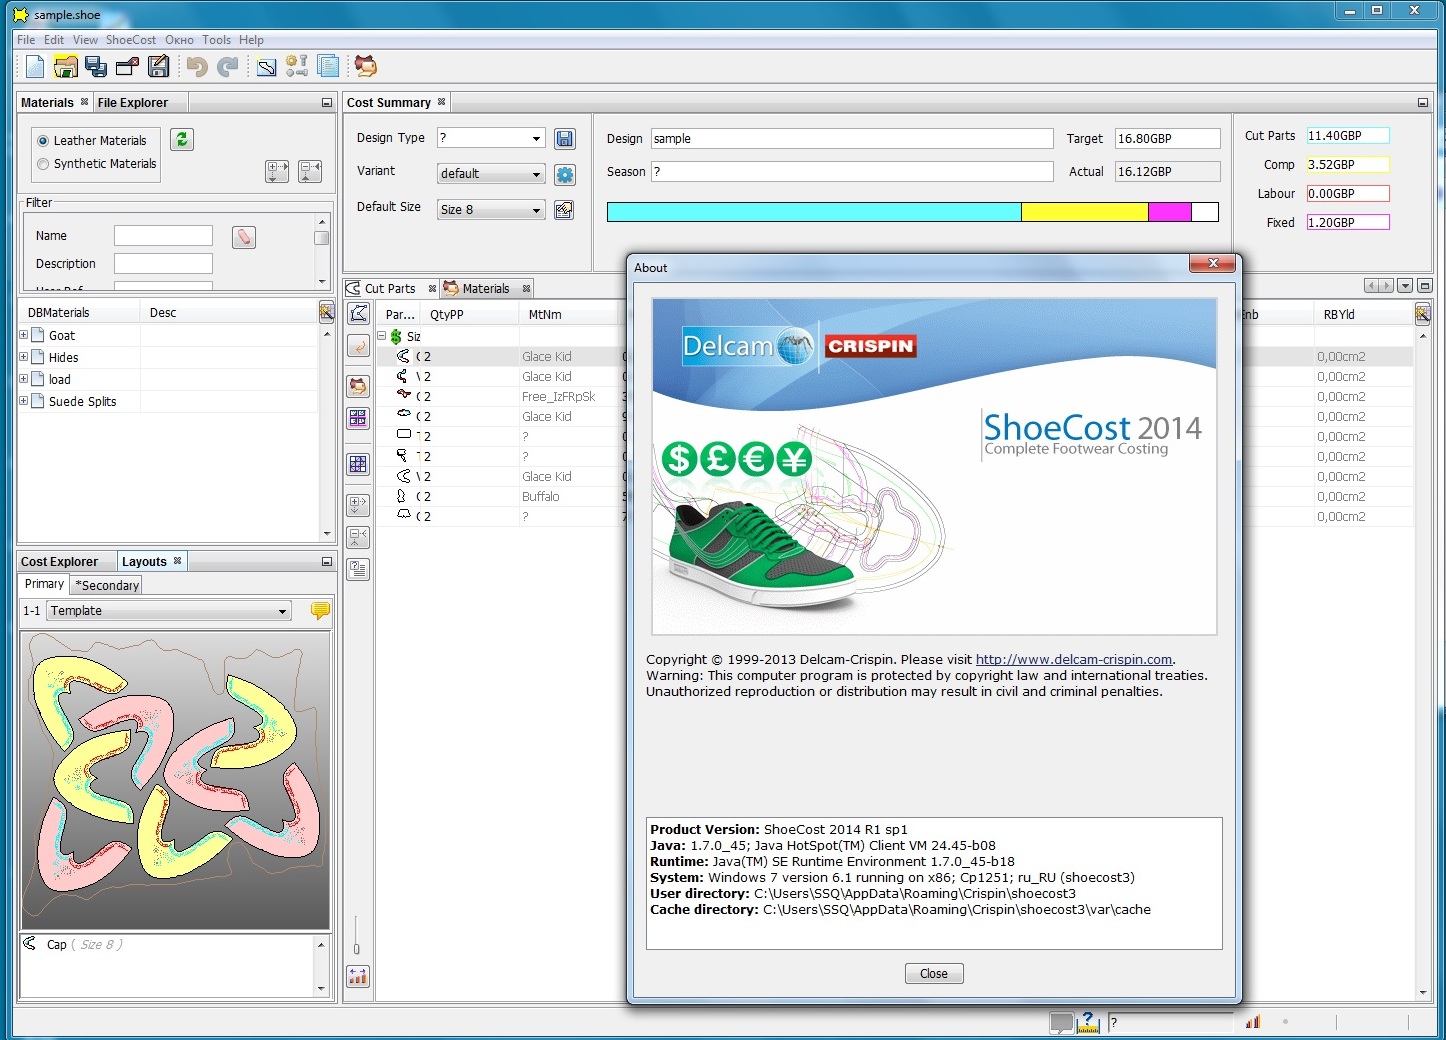1446x1040 pixels.
Task: Click the yellow segment of cost bar
Action: coord(1085,212)
